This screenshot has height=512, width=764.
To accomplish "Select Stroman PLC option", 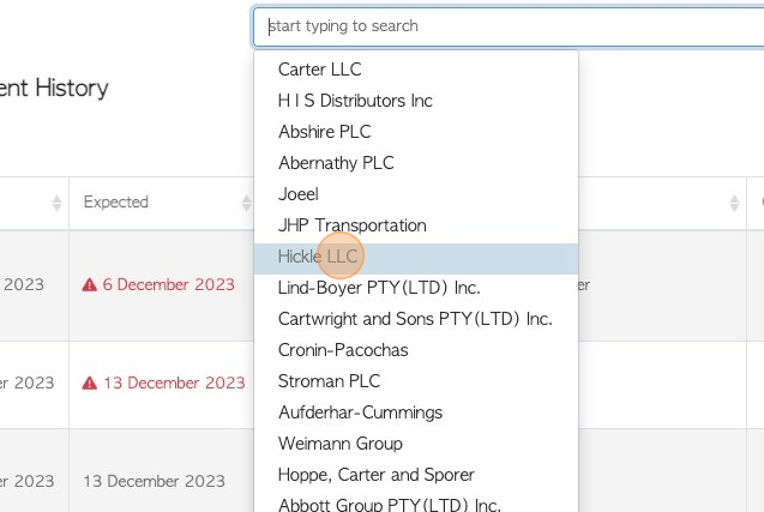I will point(329,381).
